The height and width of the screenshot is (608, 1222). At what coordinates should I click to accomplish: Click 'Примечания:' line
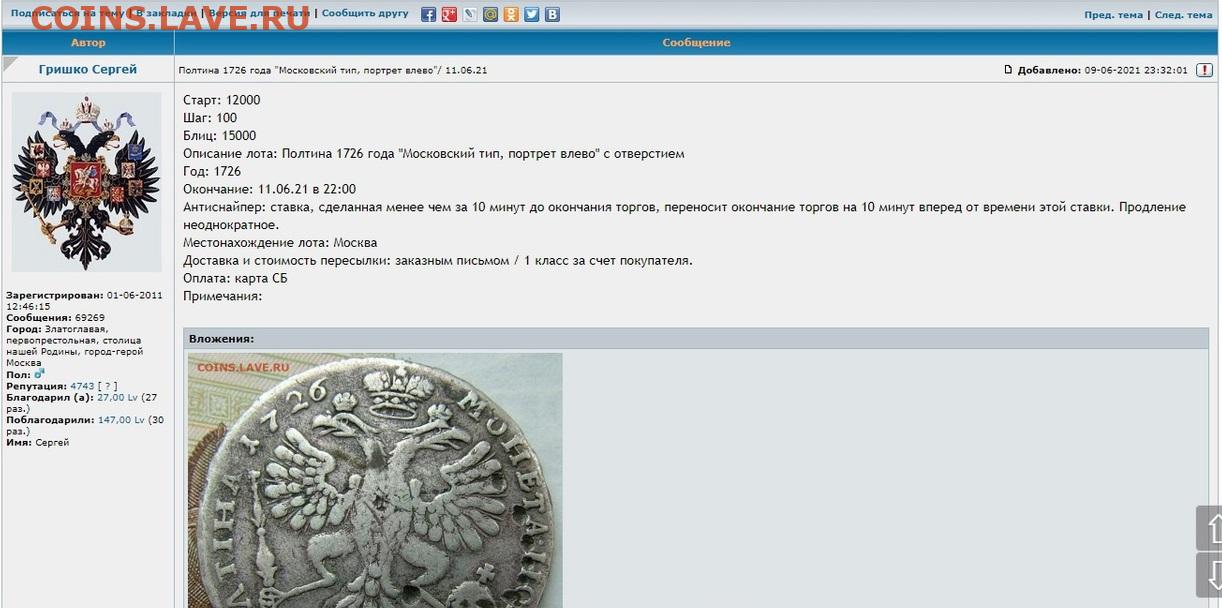[x=222, y=297]
